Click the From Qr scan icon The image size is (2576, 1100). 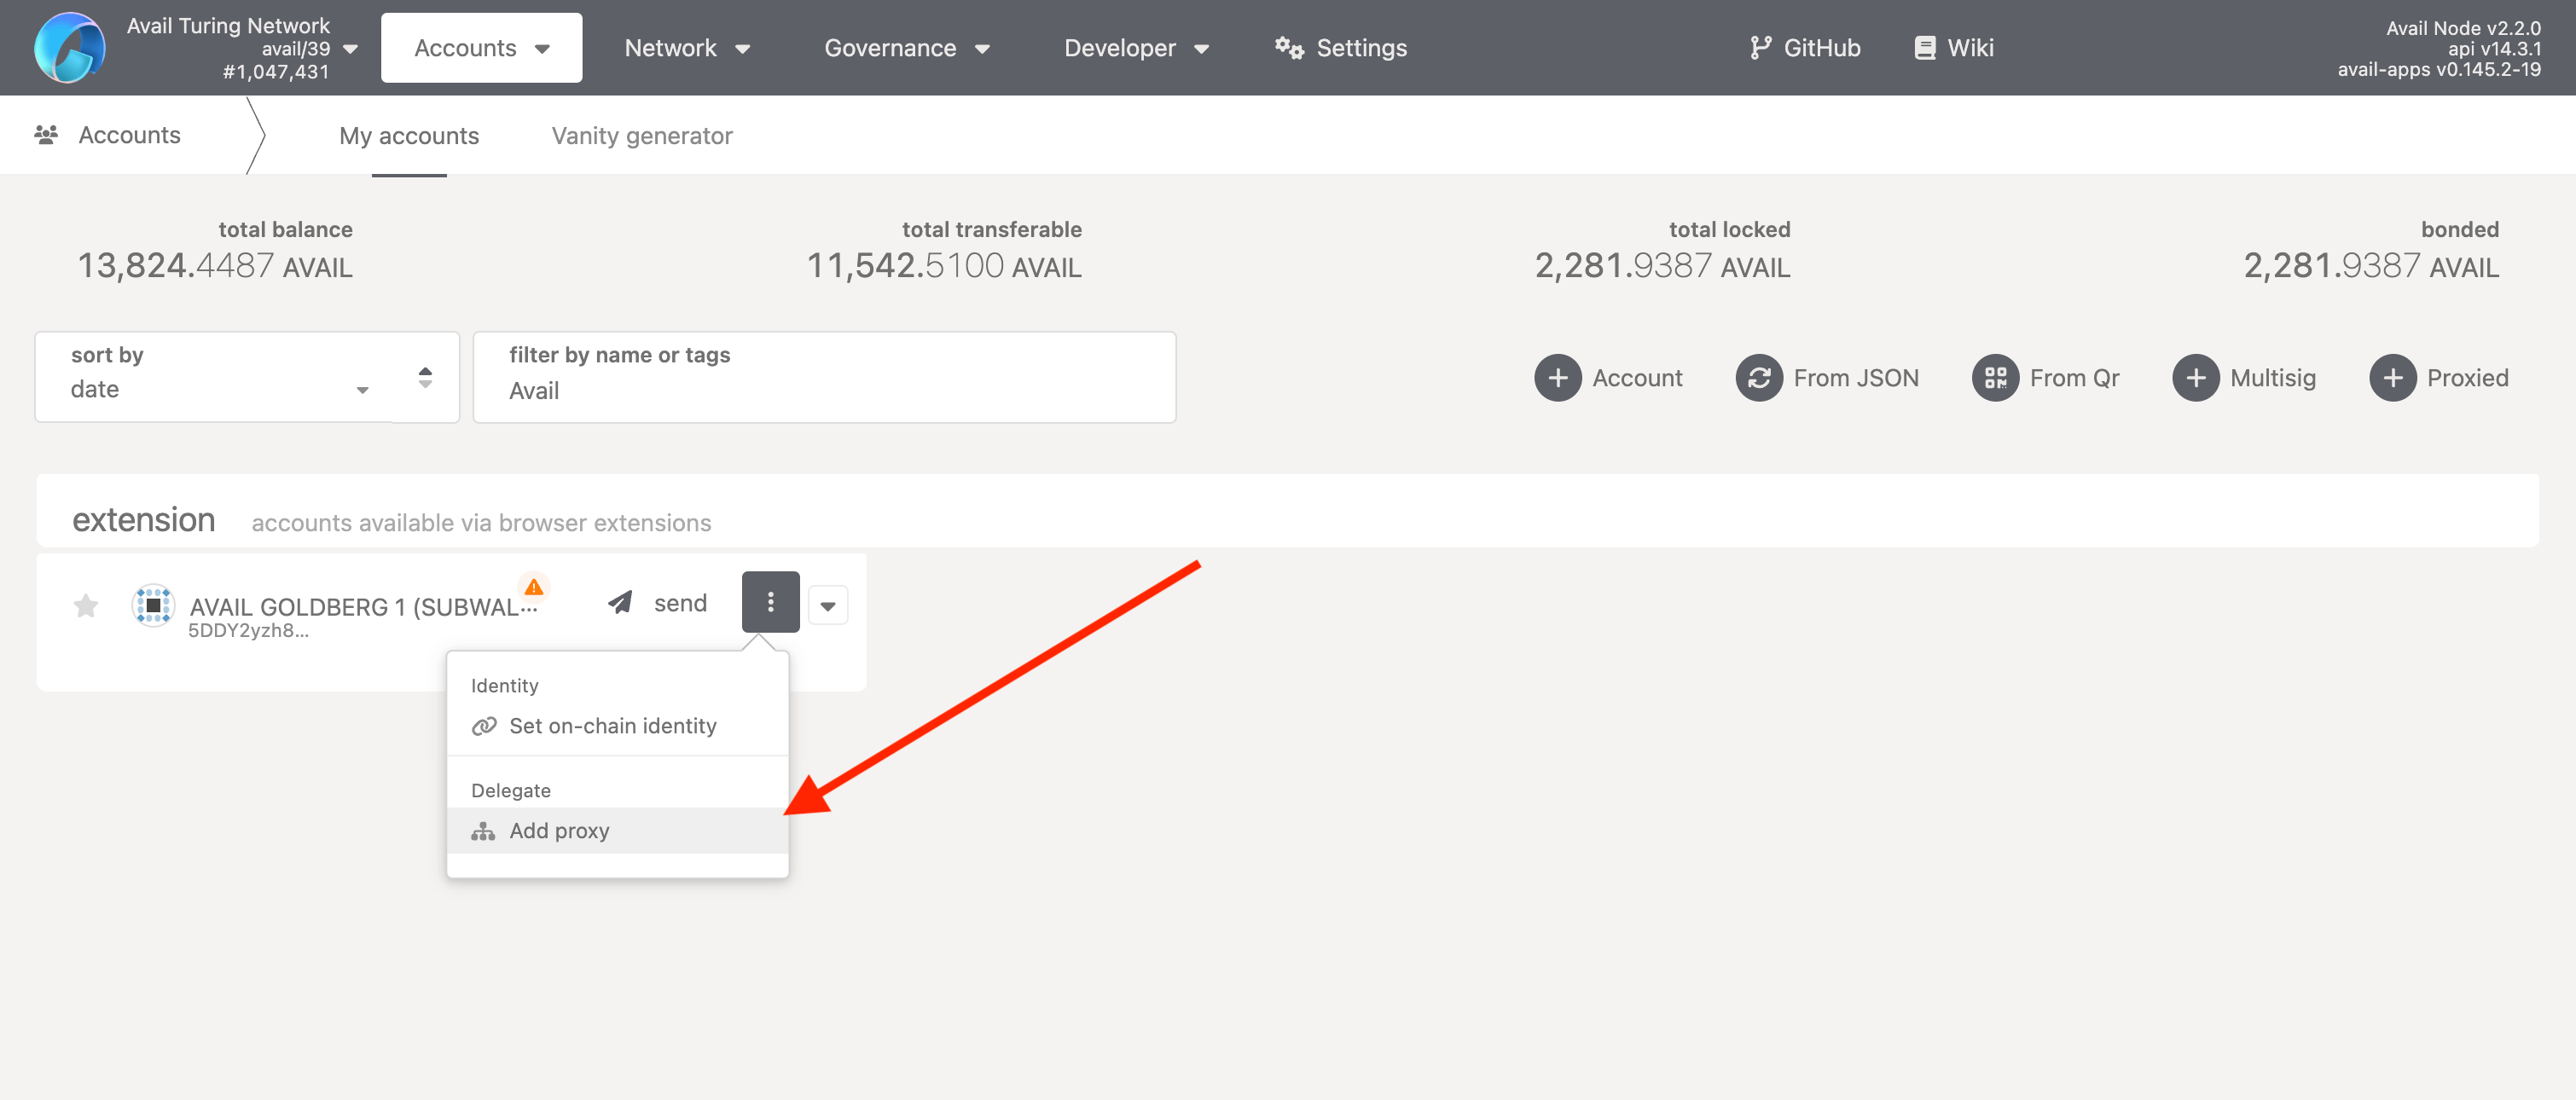click(1996, 377)
